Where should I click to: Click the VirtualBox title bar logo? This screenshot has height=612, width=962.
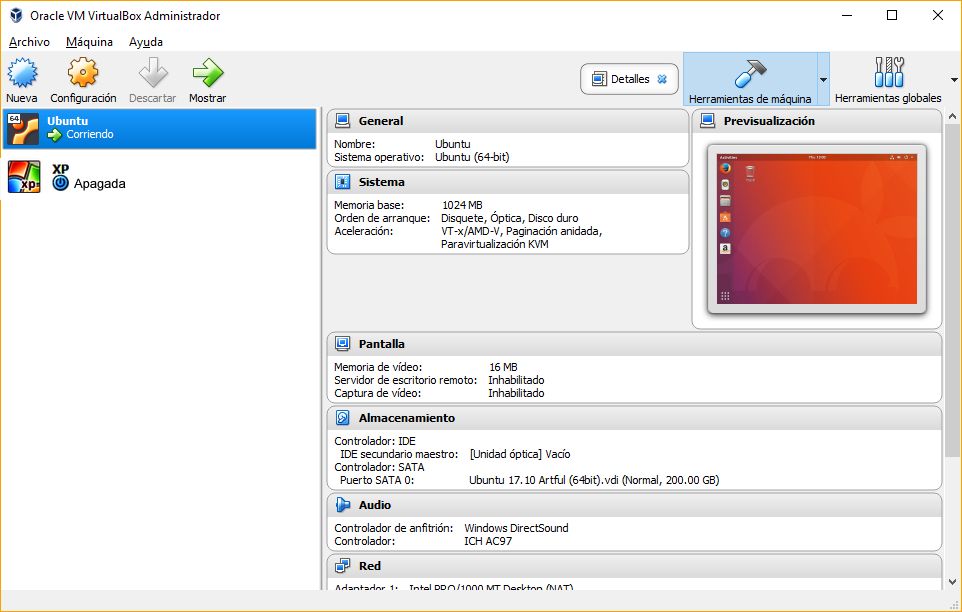tap(16, 15)
